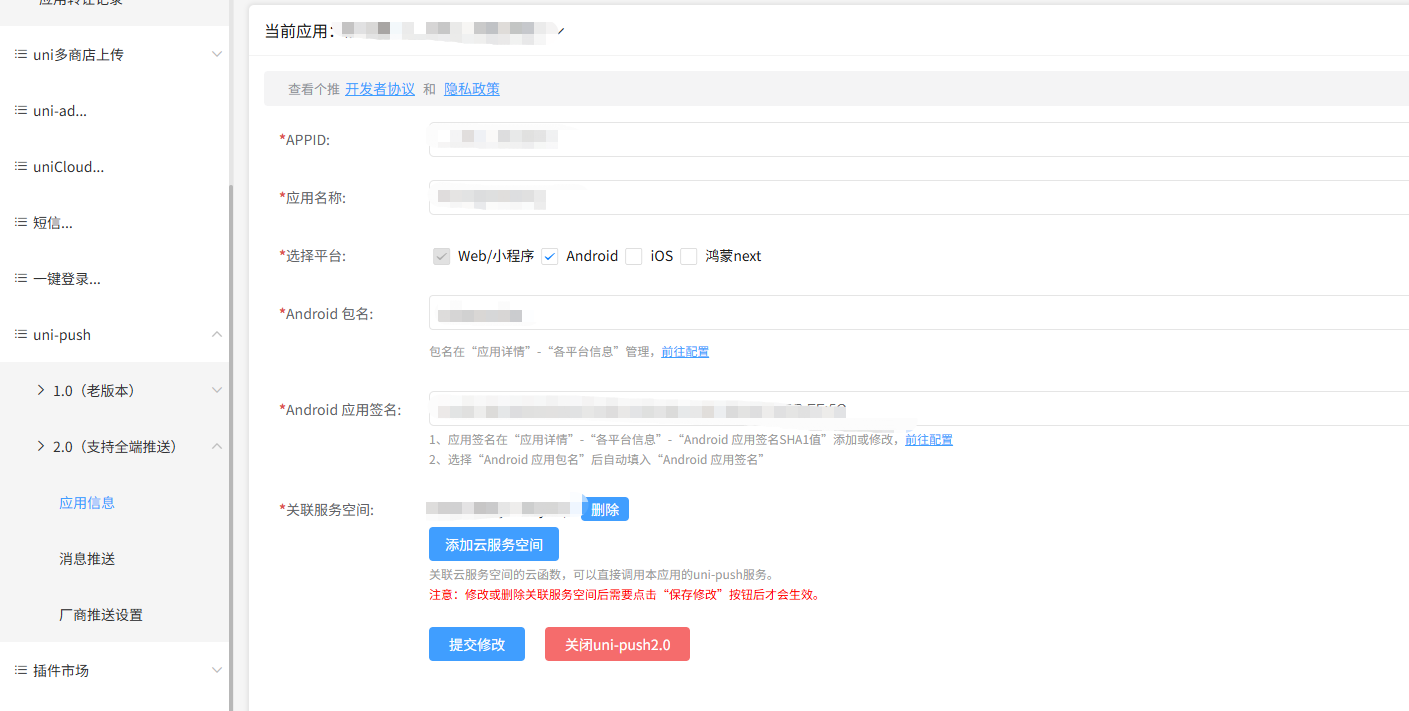
Task: Expand the 1.0（老版本） submenu
Action: click(217, 391)
